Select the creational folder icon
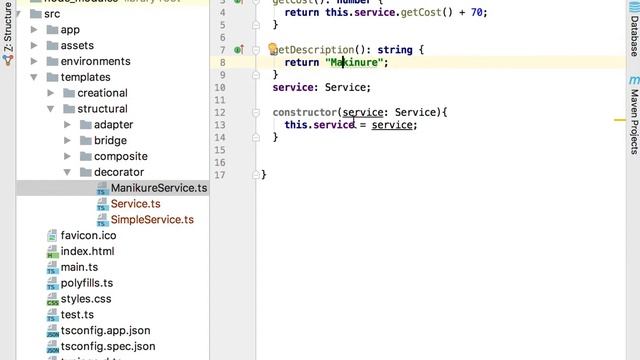Viewport: 640px width, 360px height. pos(69,93)
